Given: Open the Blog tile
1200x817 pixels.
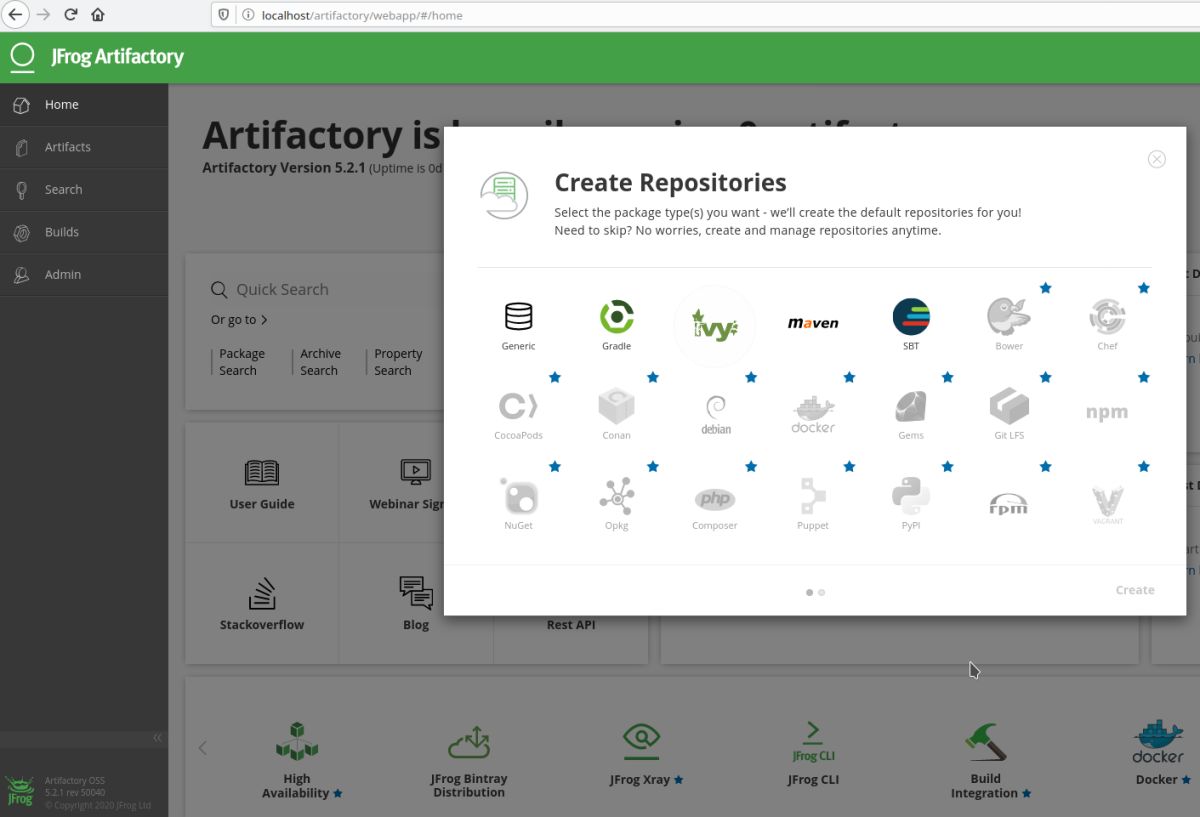Looking at the screenshot, I should coord(416,603).
